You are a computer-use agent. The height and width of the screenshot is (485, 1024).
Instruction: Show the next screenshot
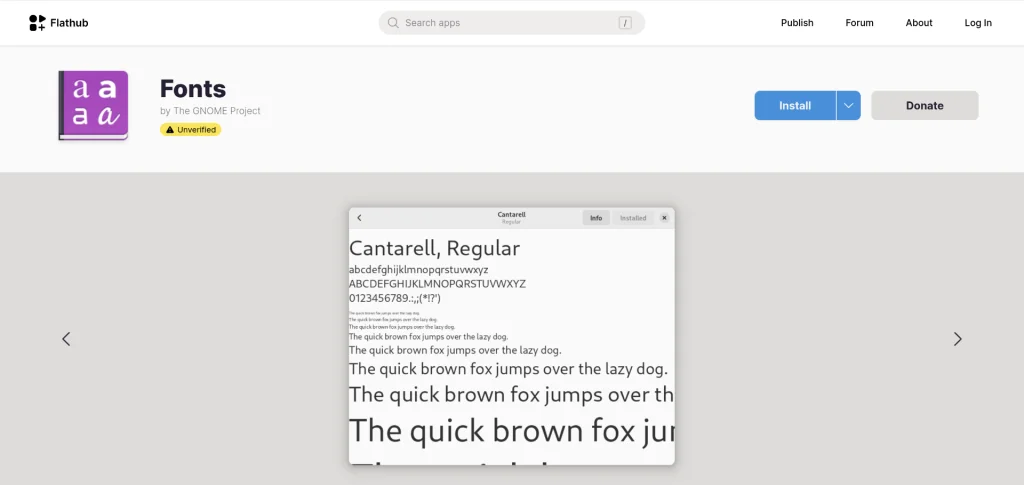(x=957, y=339)
